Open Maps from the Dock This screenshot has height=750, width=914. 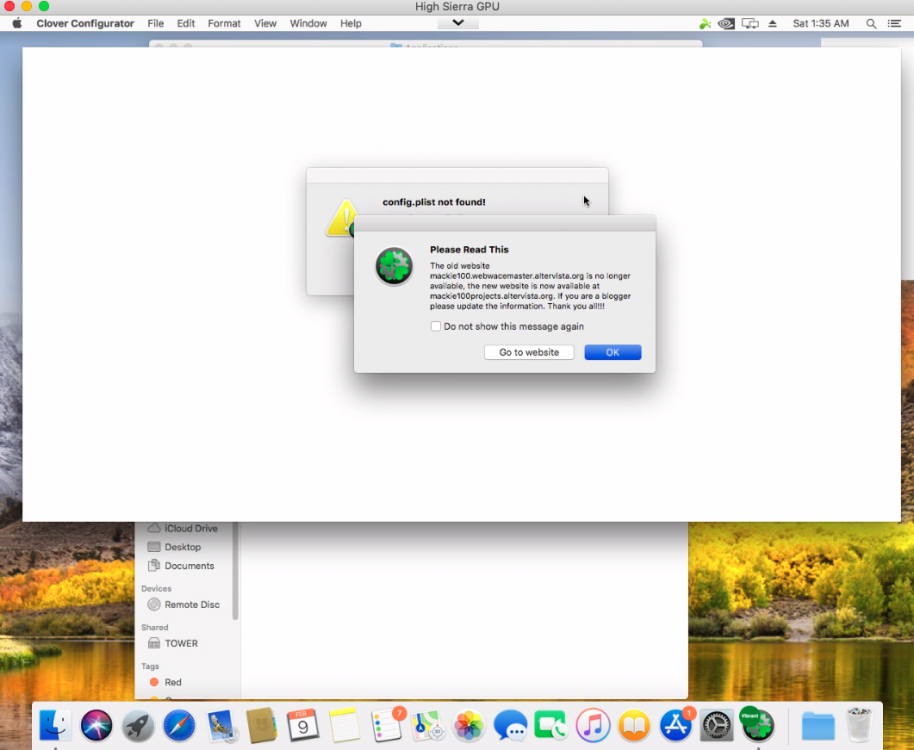[x=427, y=726]
